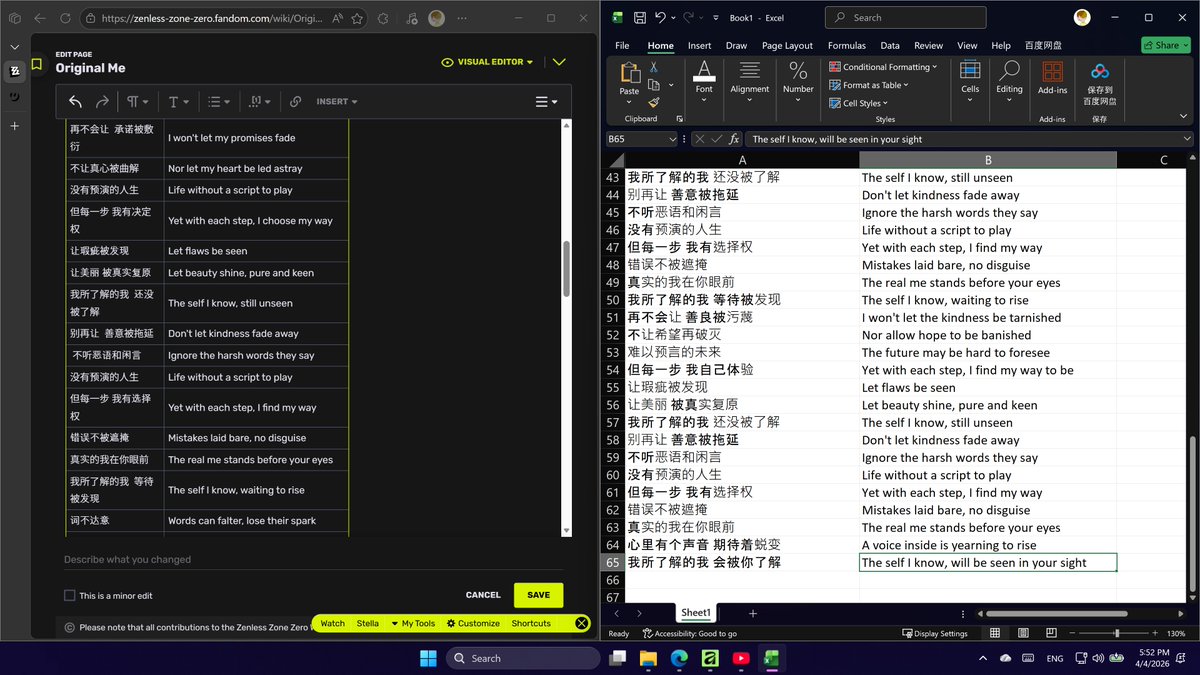
Task: Open Excel File menu
Action: (x=622, y=45)
